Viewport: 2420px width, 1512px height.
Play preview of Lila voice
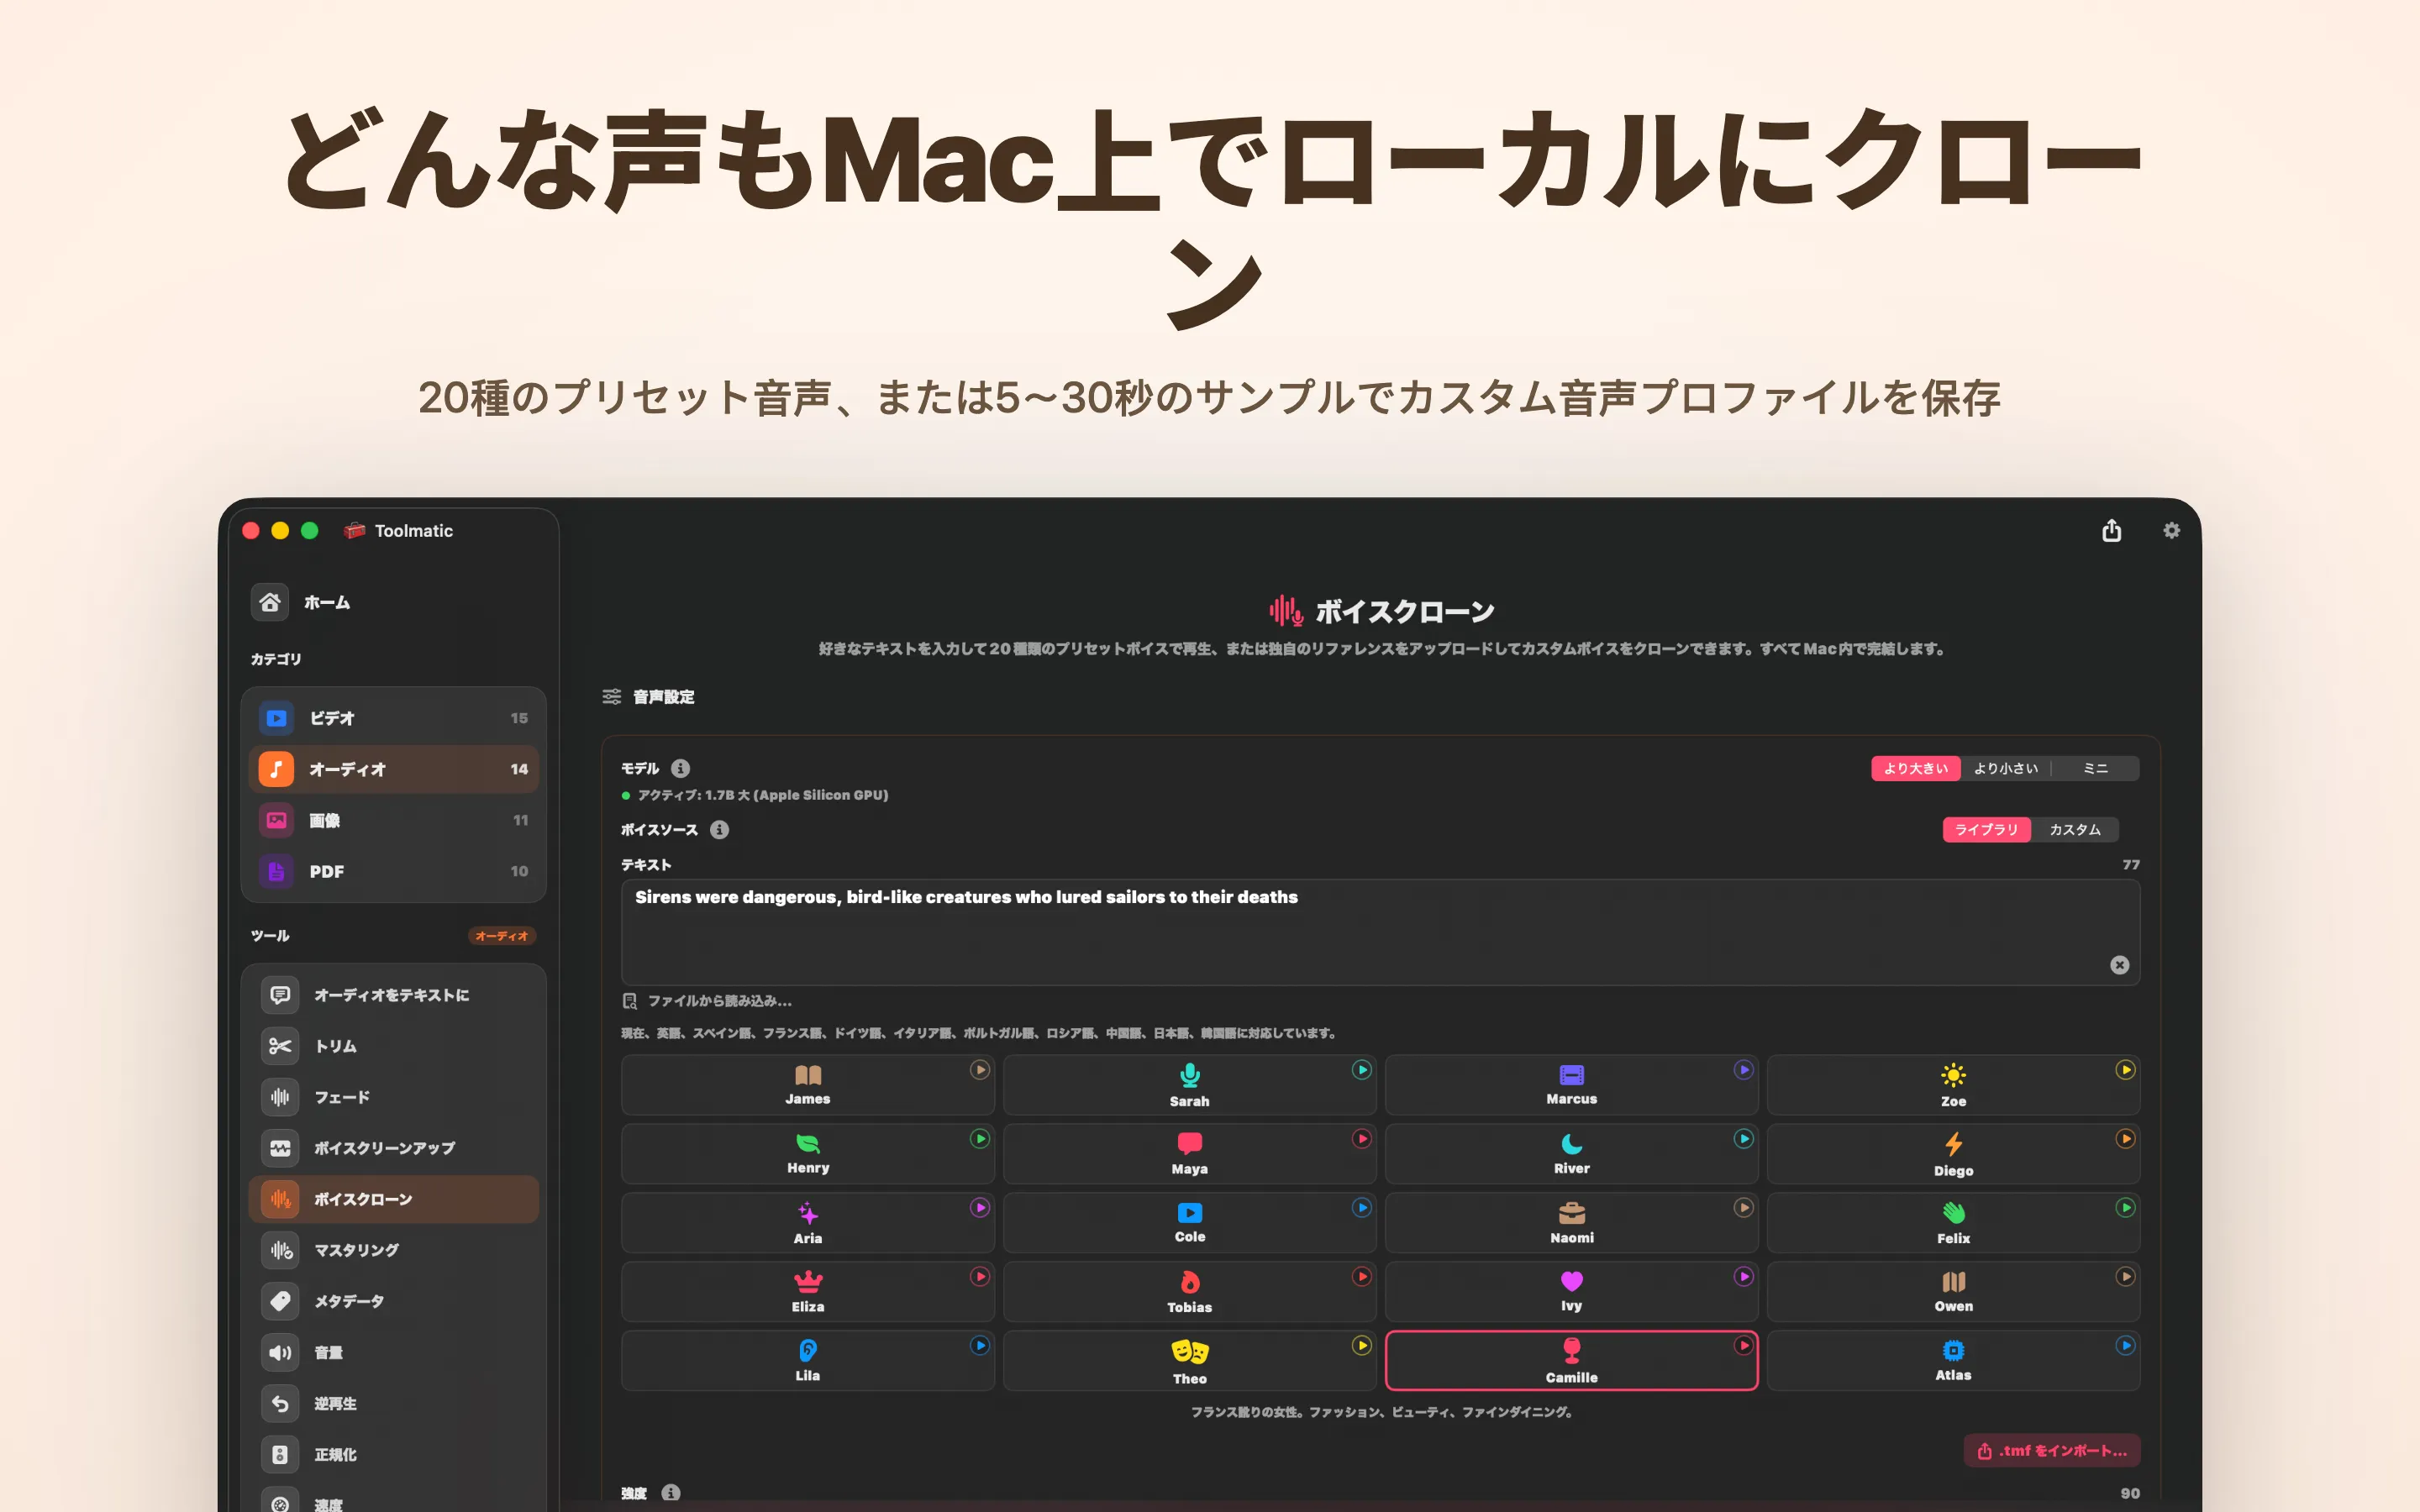point(980,1346)
